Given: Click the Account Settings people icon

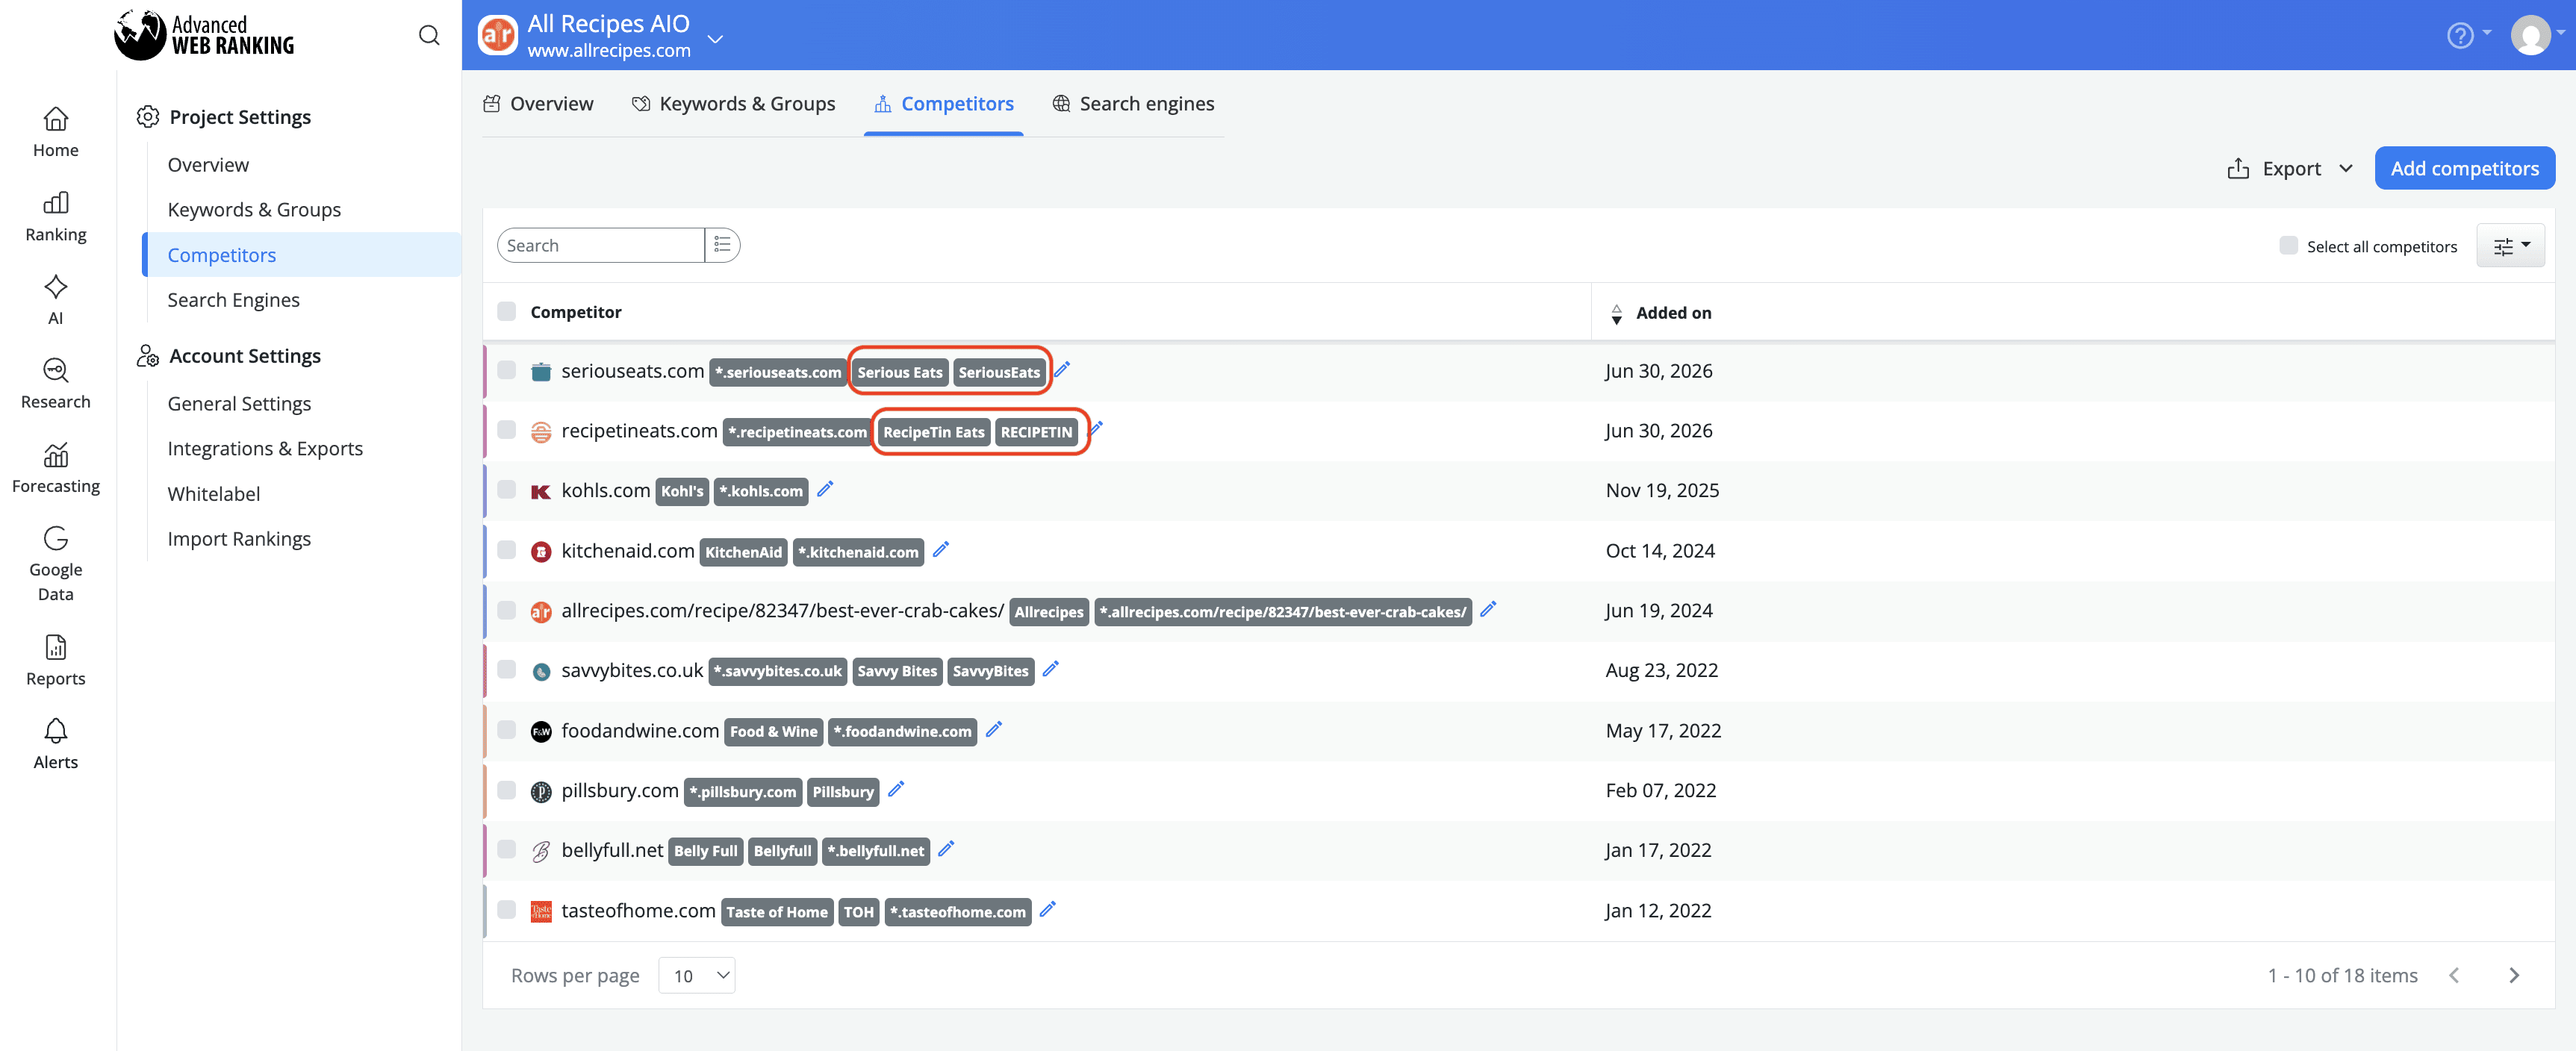Looking at the screenshot, I should (148, 356).
